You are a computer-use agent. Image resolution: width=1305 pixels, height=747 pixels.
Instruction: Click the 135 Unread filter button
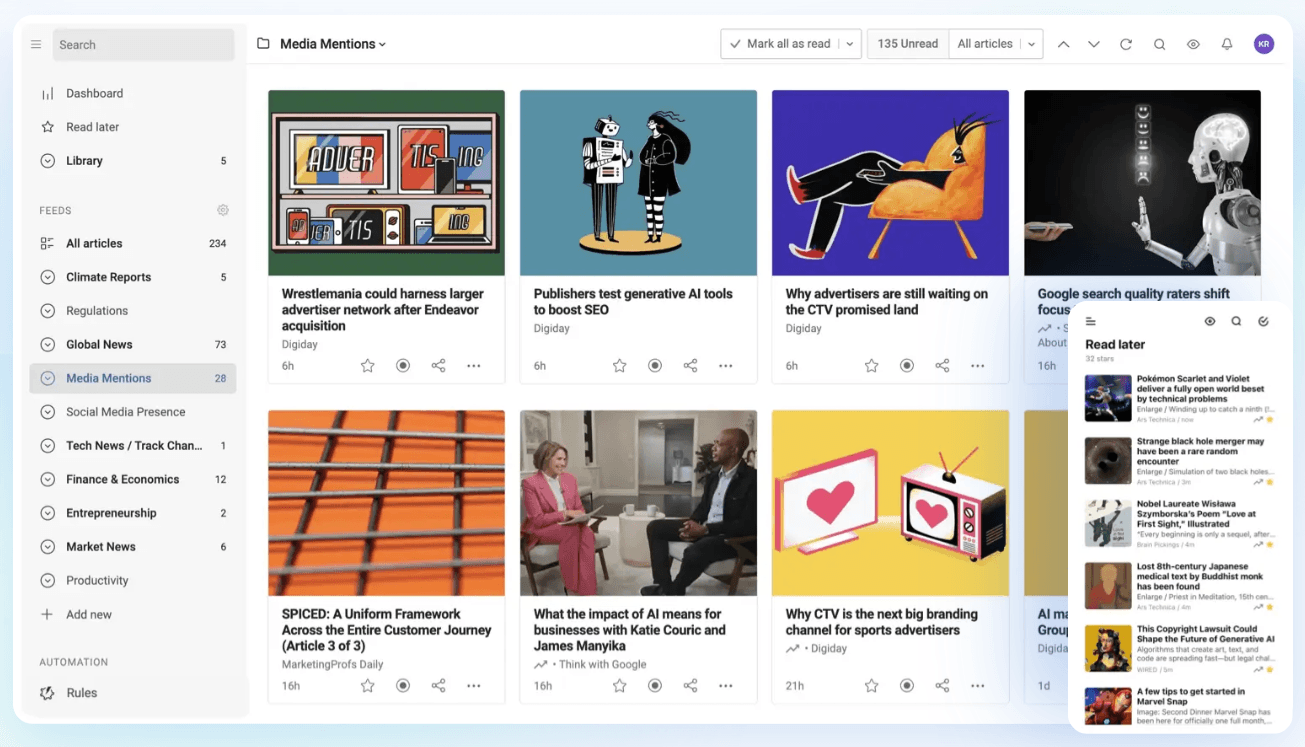tap(908, 44)
